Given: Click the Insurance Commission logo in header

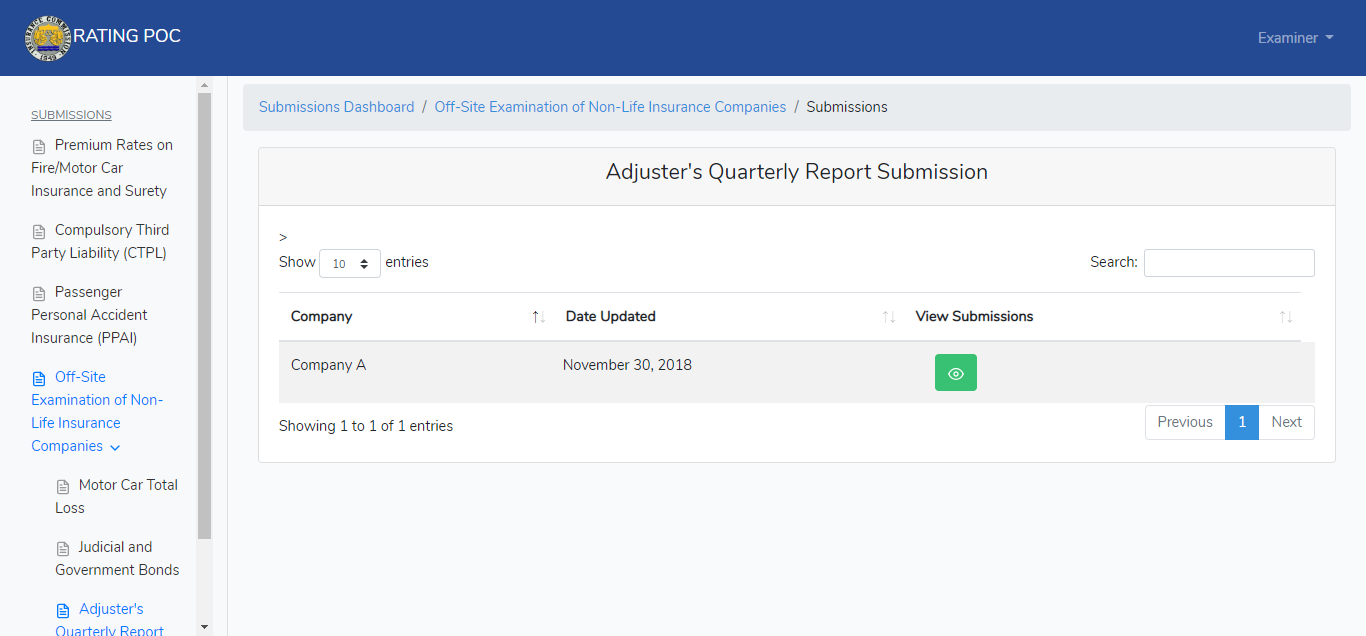Looking at the screenshot, I should pyautogui.click(x=48, y=38).
